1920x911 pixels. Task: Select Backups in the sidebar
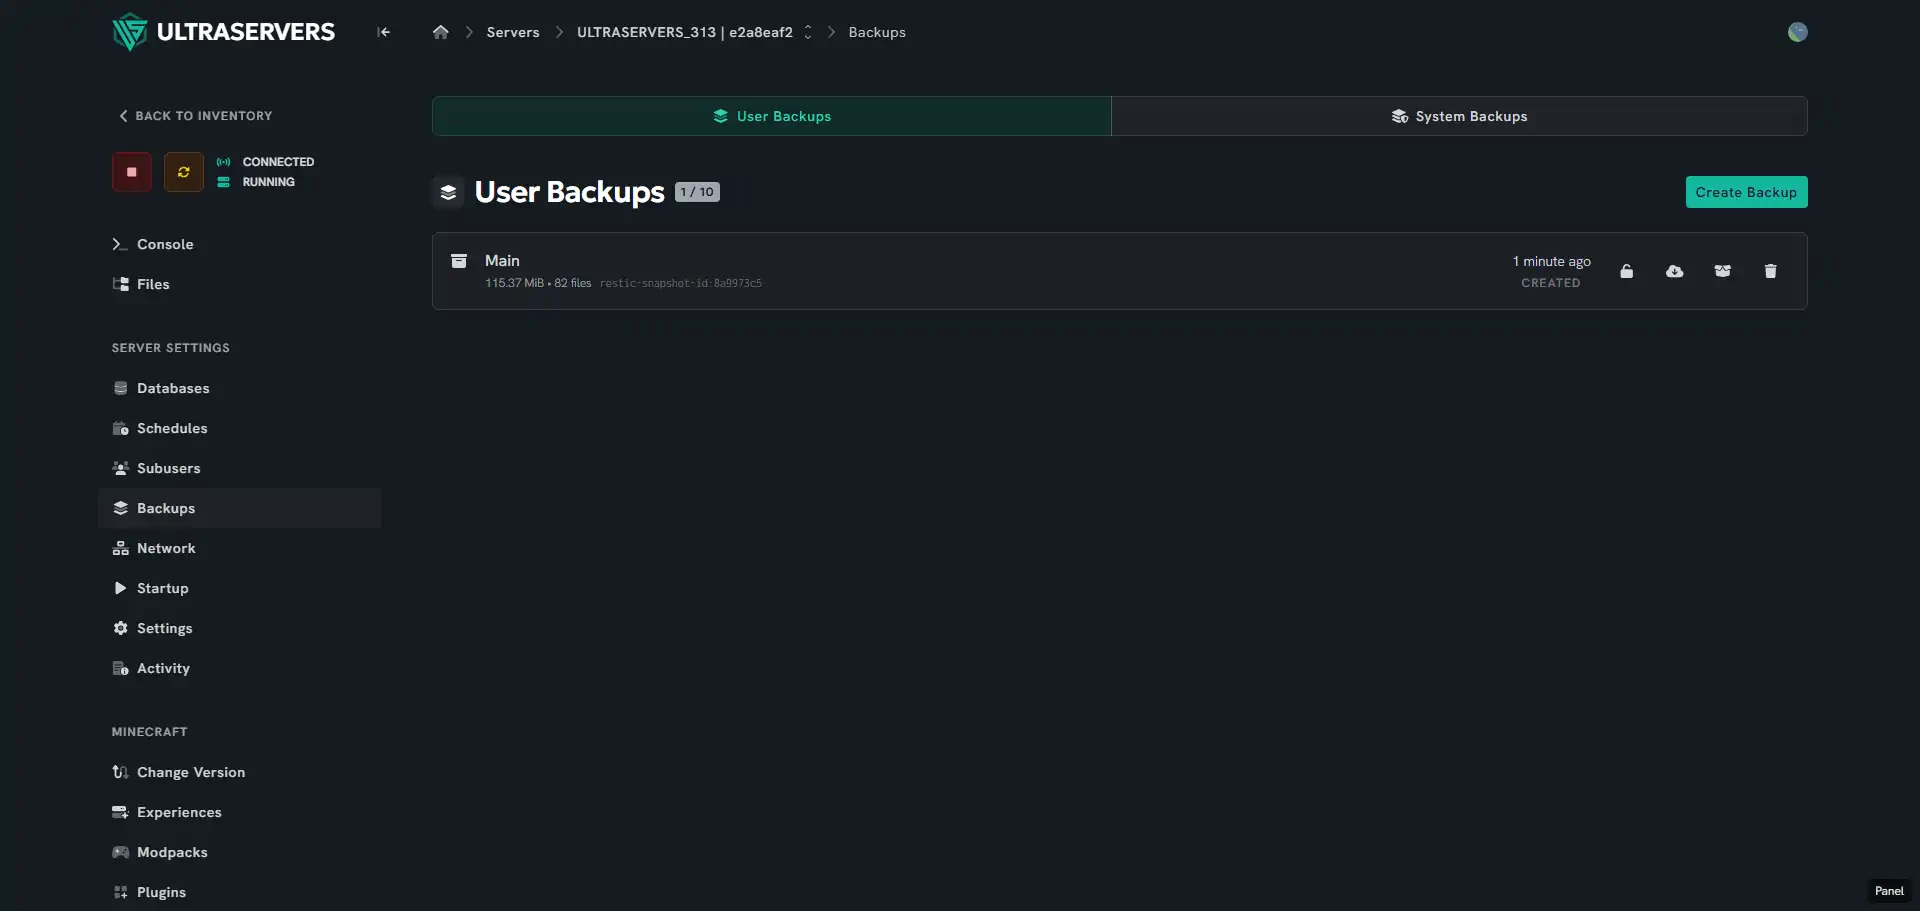(240, 508)
